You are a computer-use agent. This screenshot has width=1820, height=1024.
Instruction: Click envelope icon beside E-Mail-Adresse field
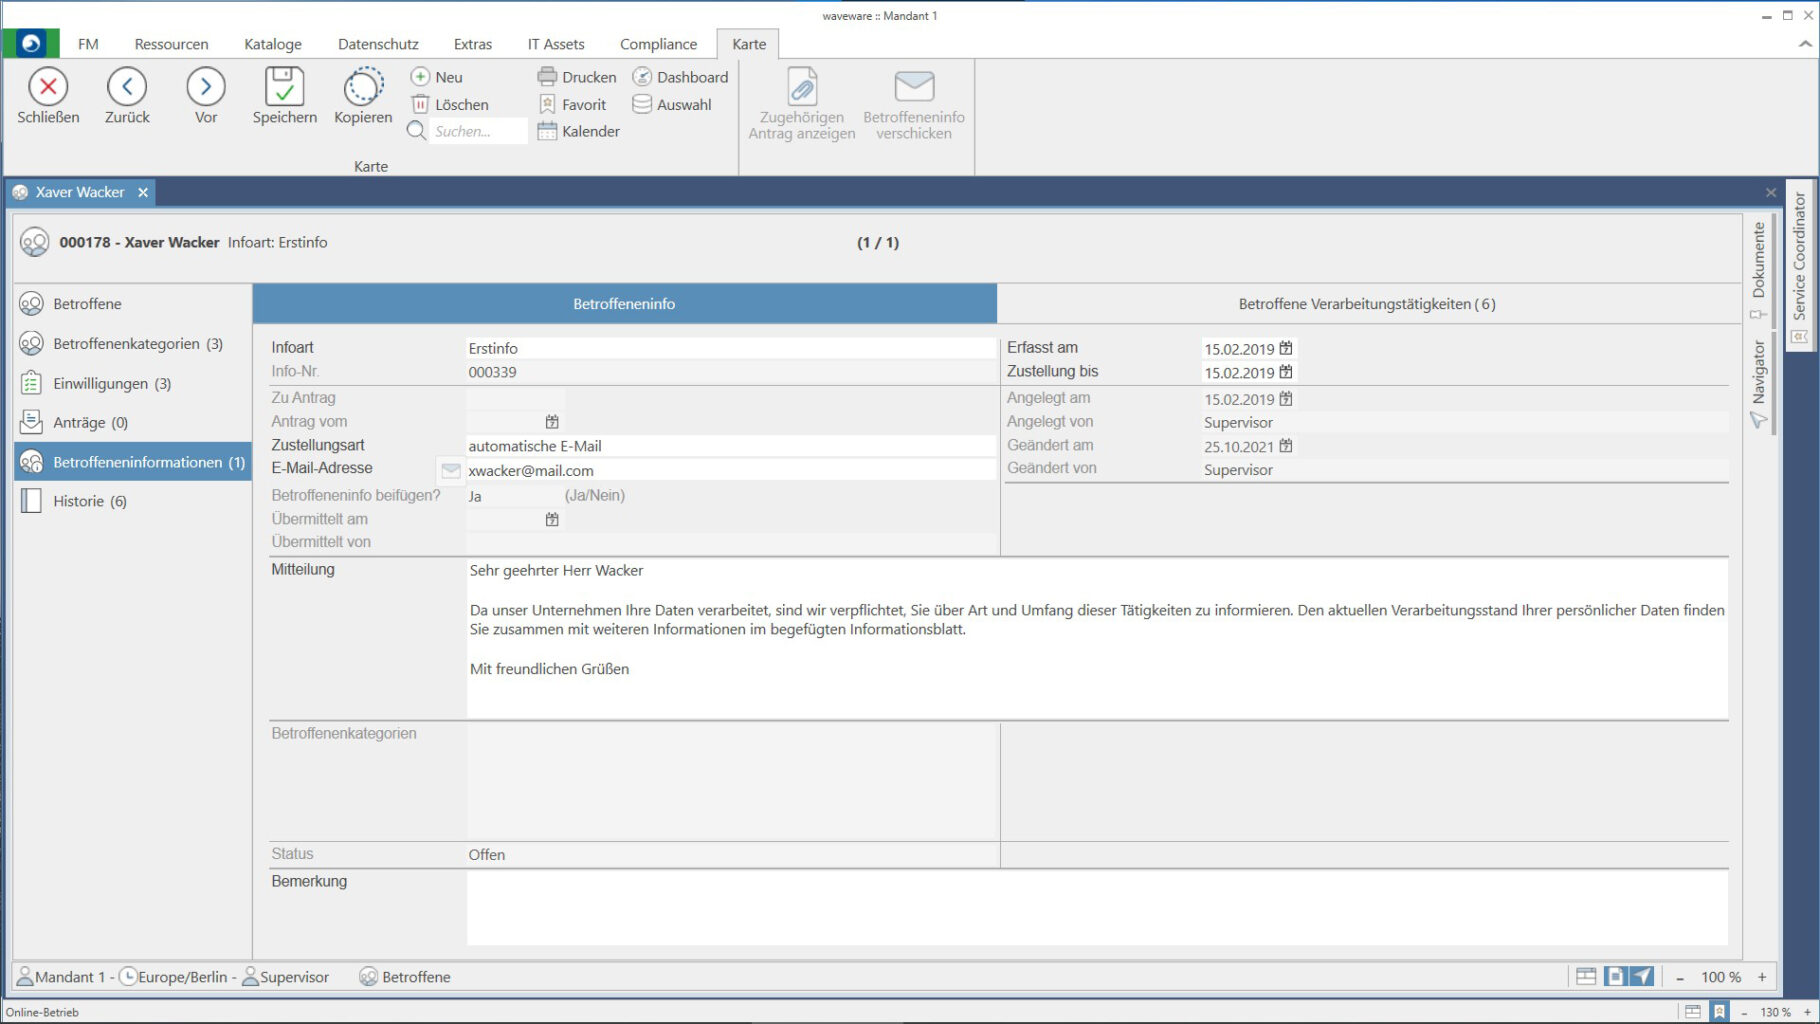tap(451, 470)
